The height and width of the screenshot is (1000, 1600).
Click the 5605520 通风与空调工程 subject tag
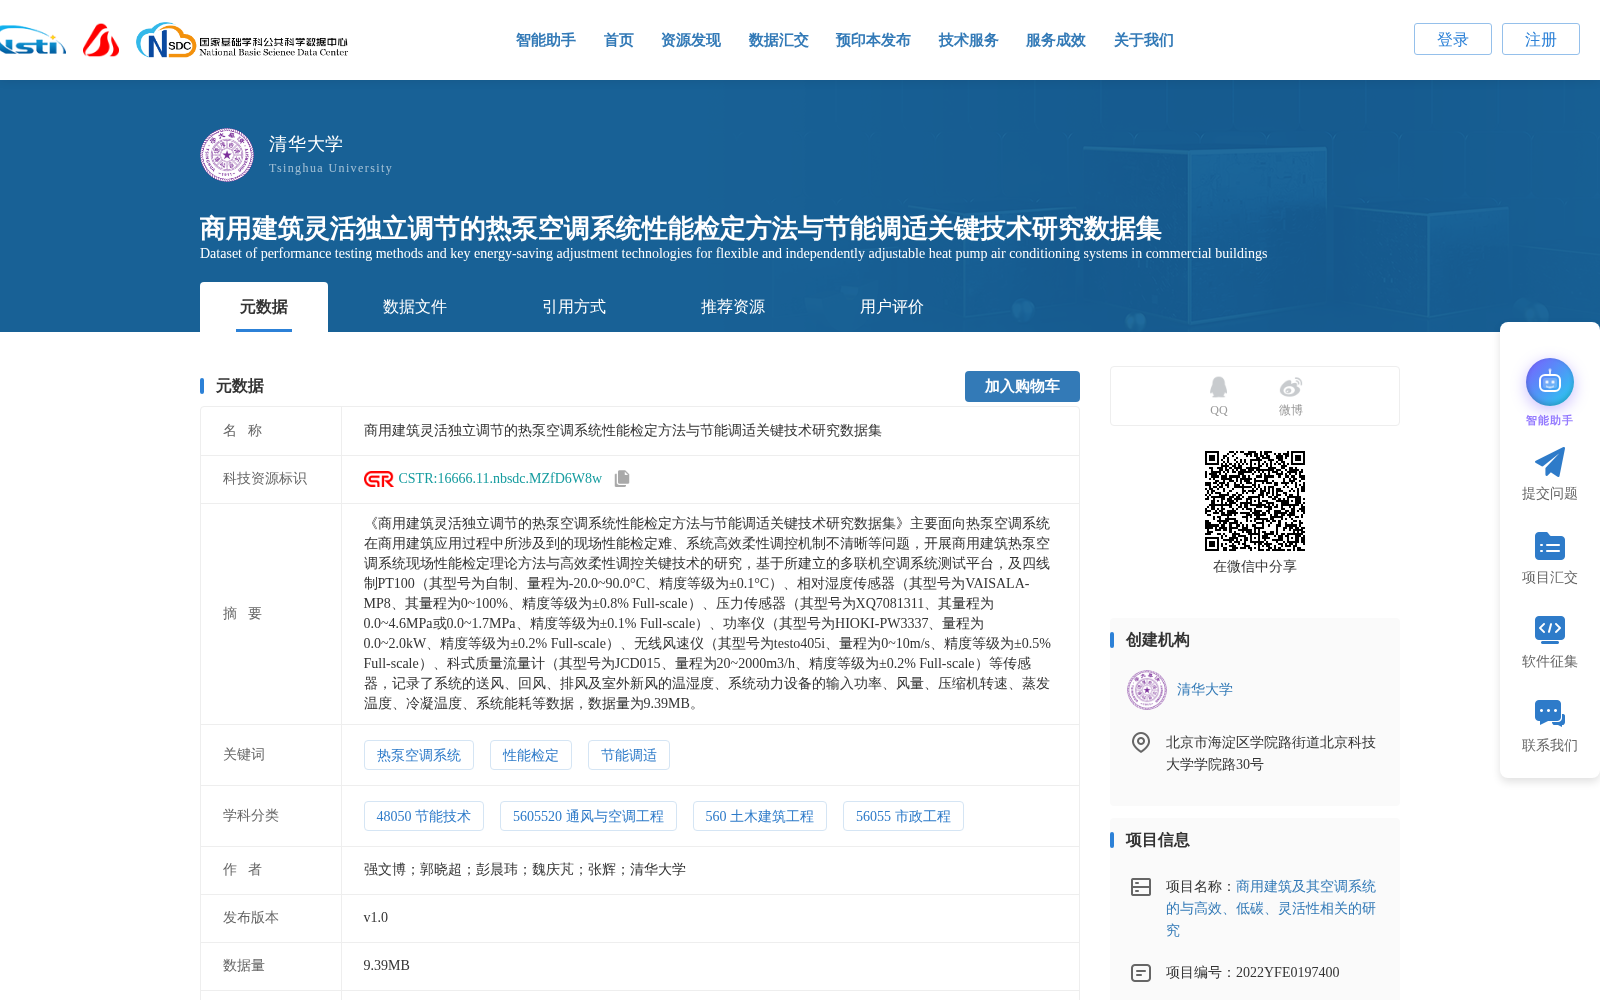click(x=588, y=817)
